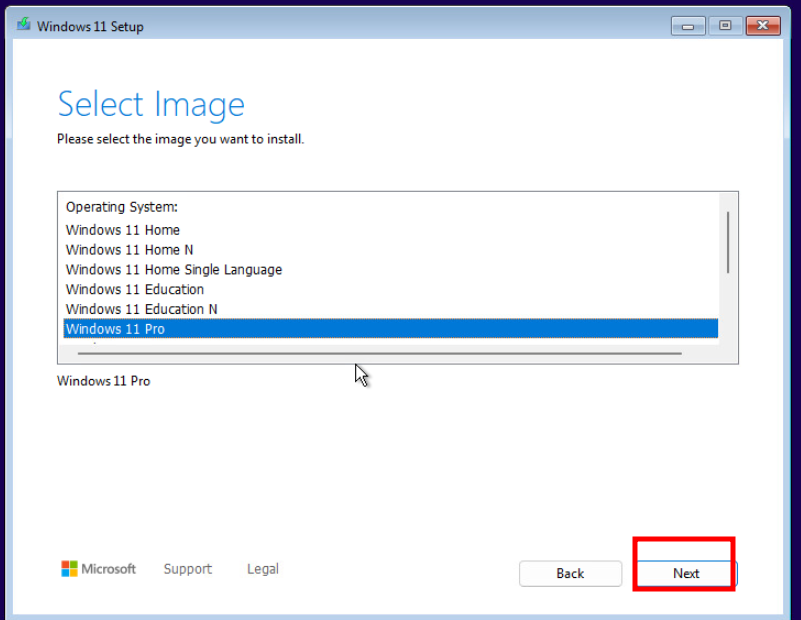
Task: Click the horizontal scrollbar under the list
Action: pos(380,353)
